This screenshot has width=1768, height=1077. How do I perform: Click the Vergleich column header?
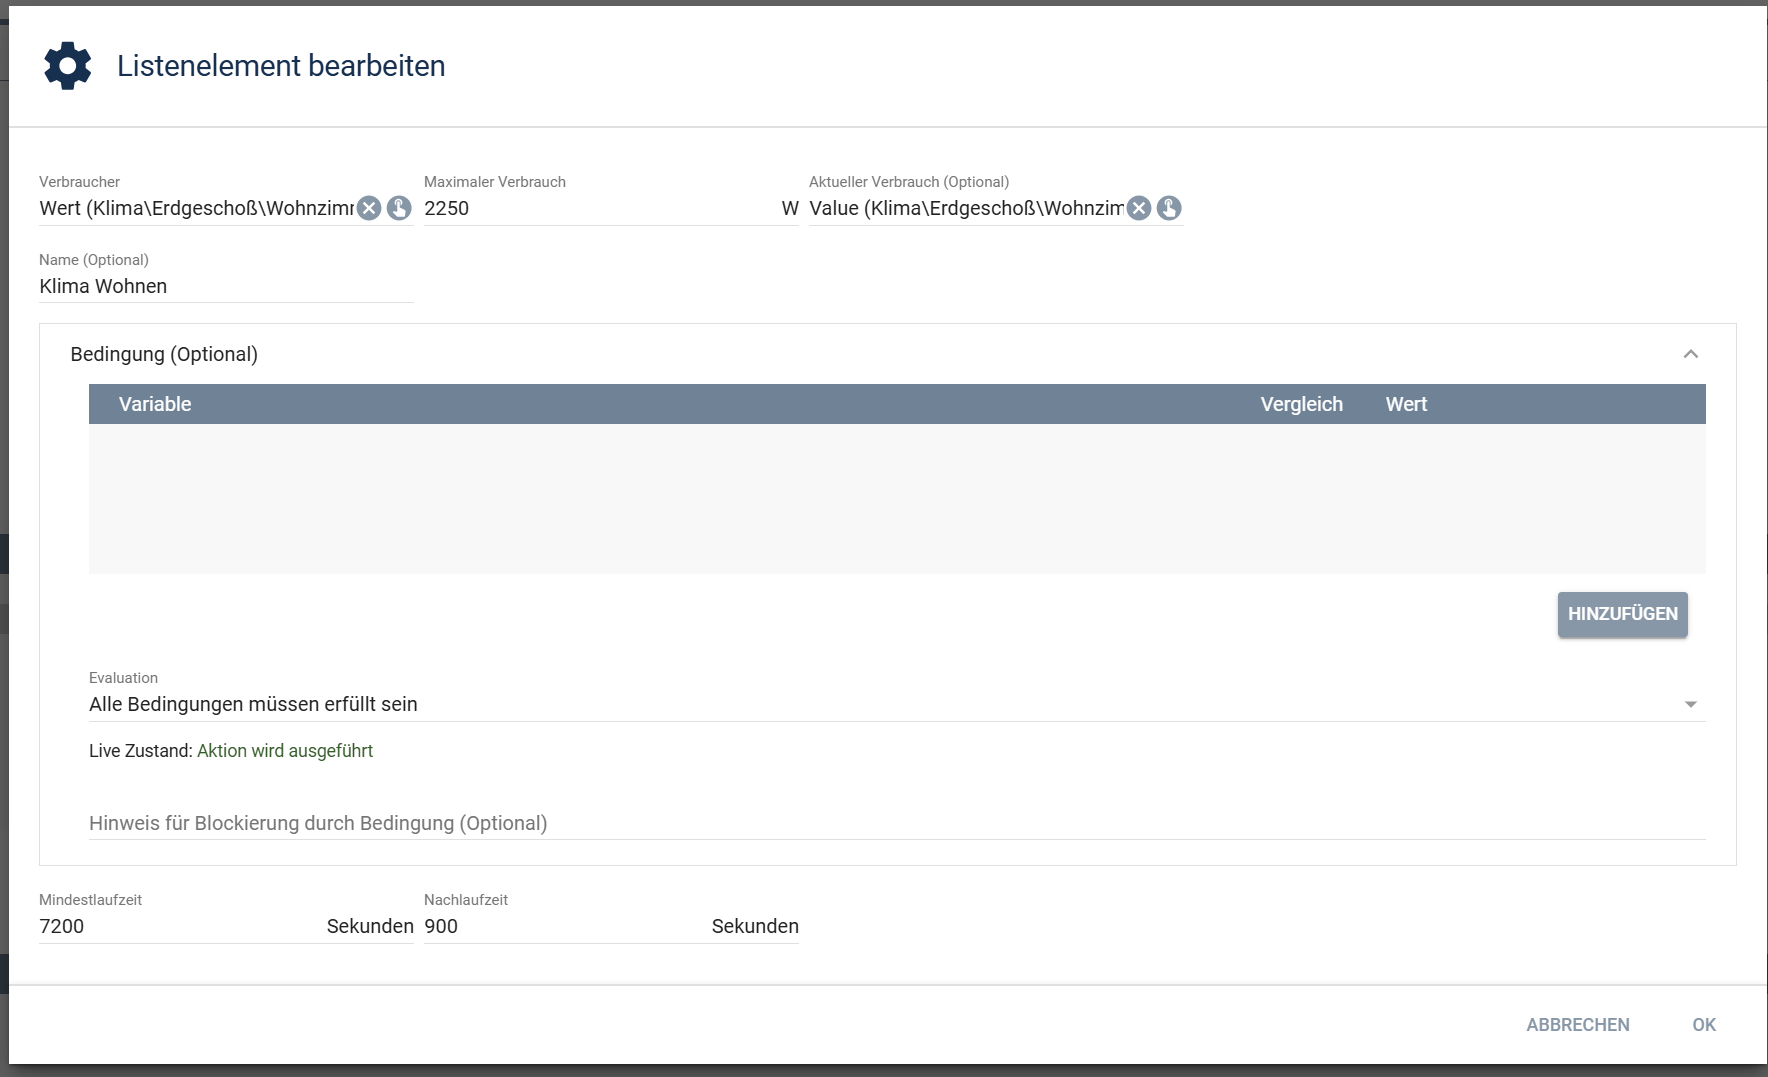pos(1301,404)
